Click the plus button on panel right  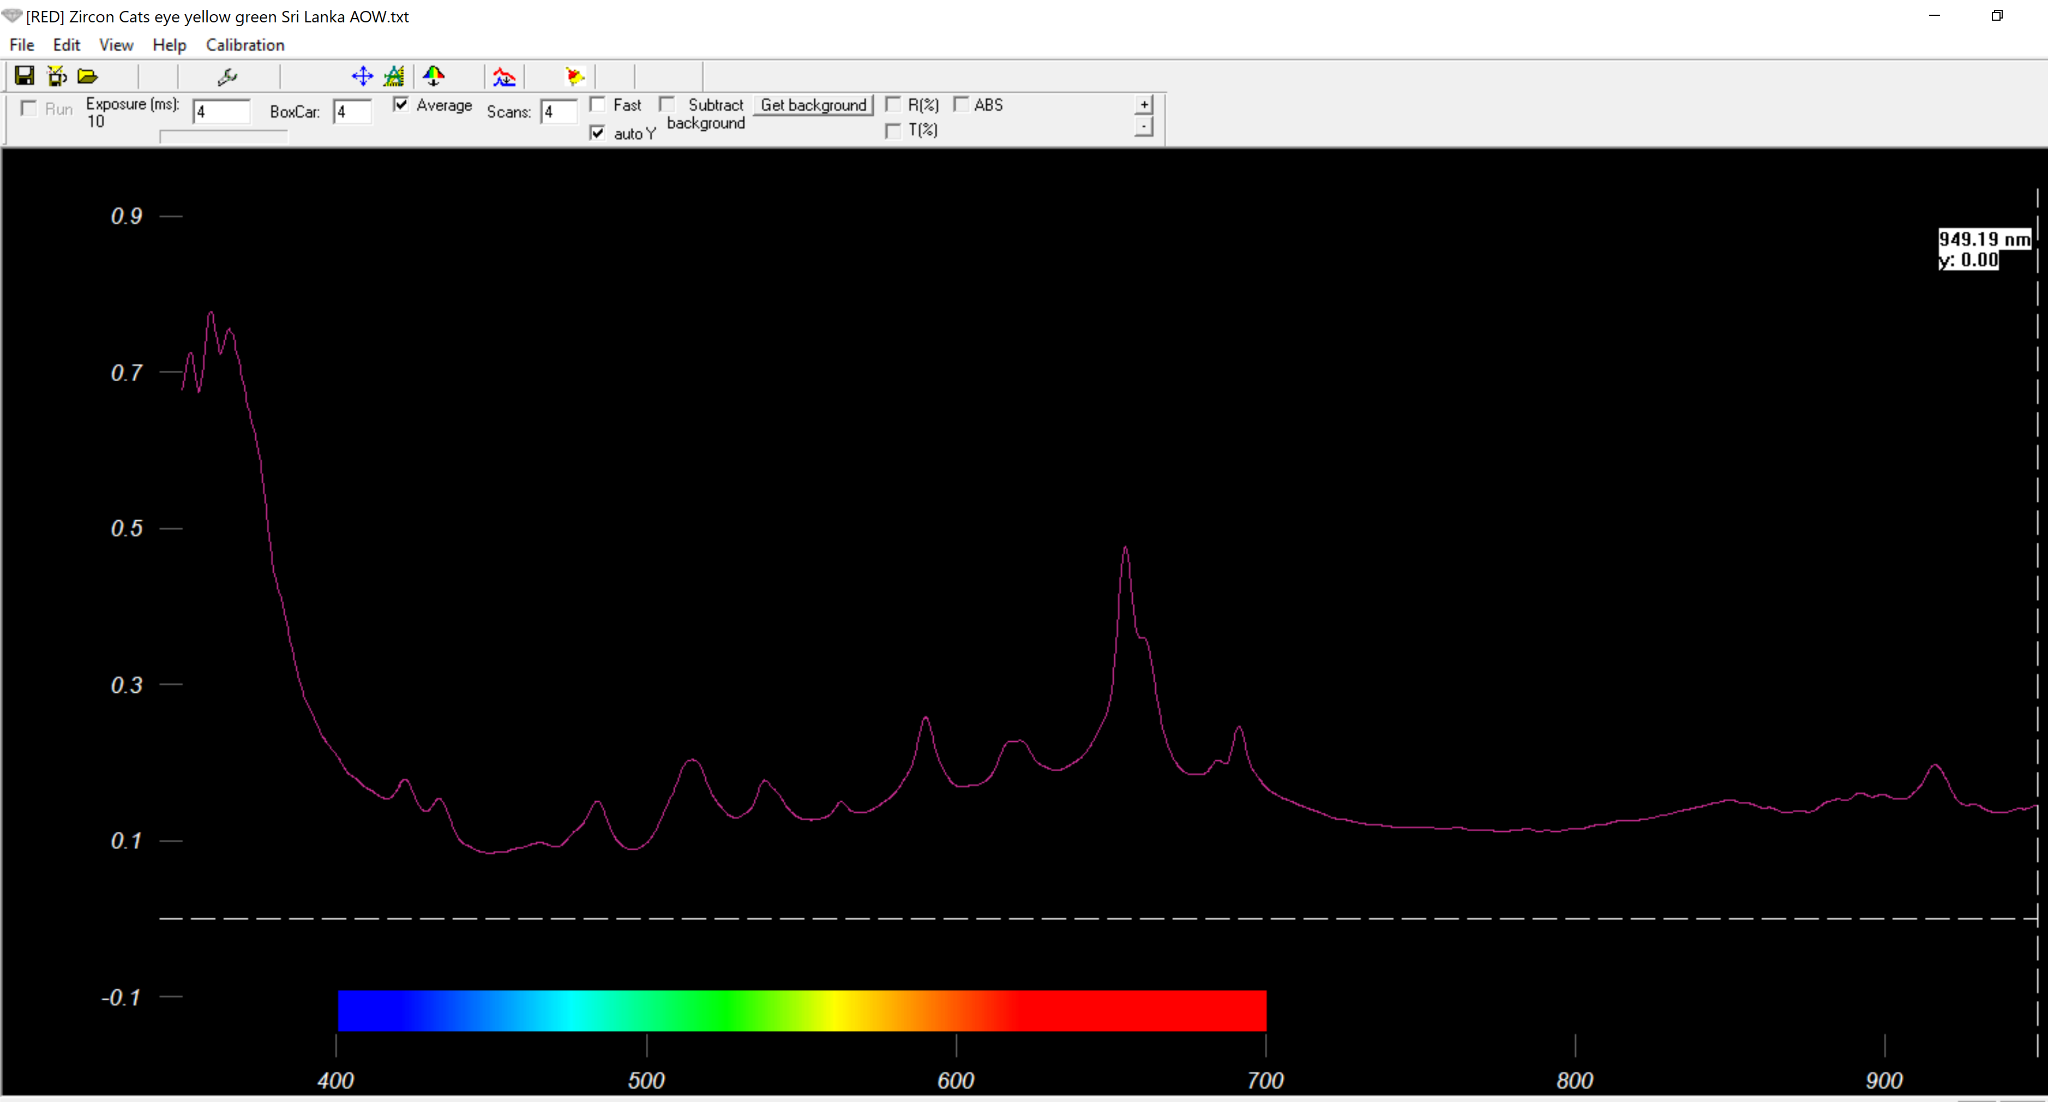[x=1144, y=104]
